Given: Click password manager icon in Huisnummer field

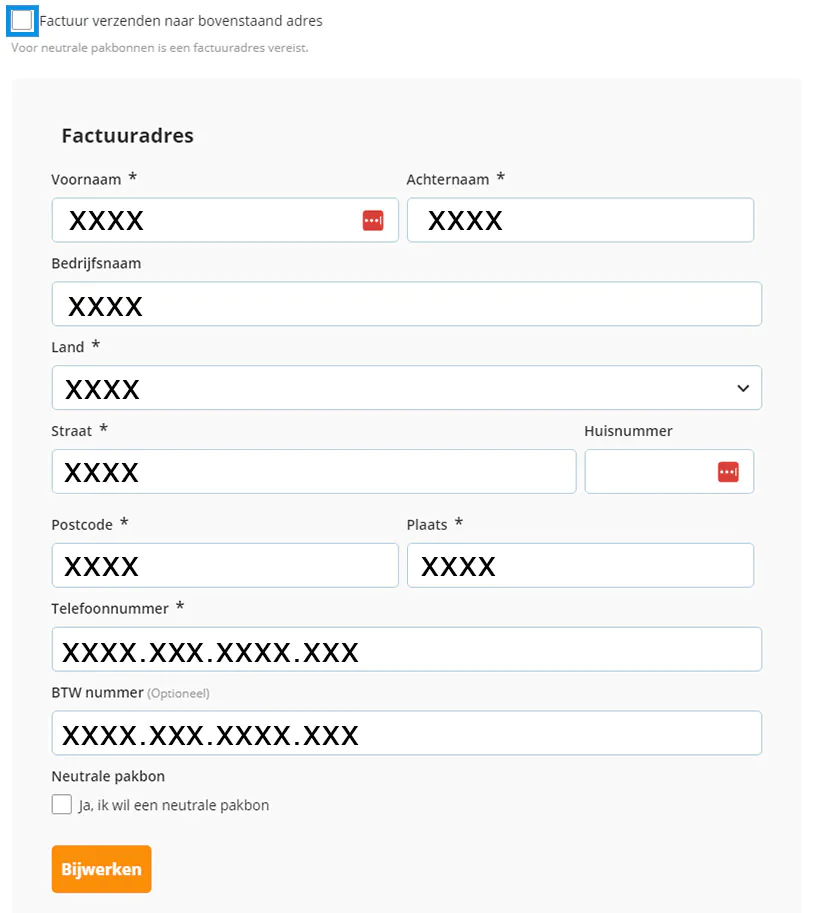Looking at the screenshot, I should point(728,471).
